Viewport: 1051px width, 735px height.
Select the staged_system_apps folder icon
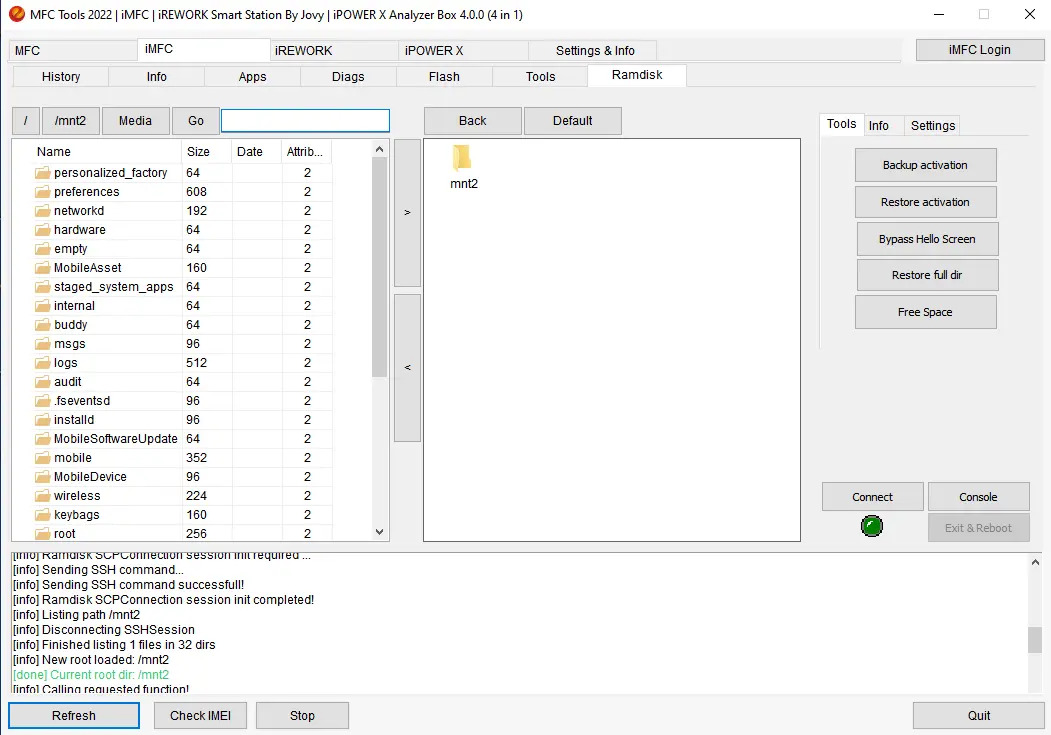click(x=43, y=287)
